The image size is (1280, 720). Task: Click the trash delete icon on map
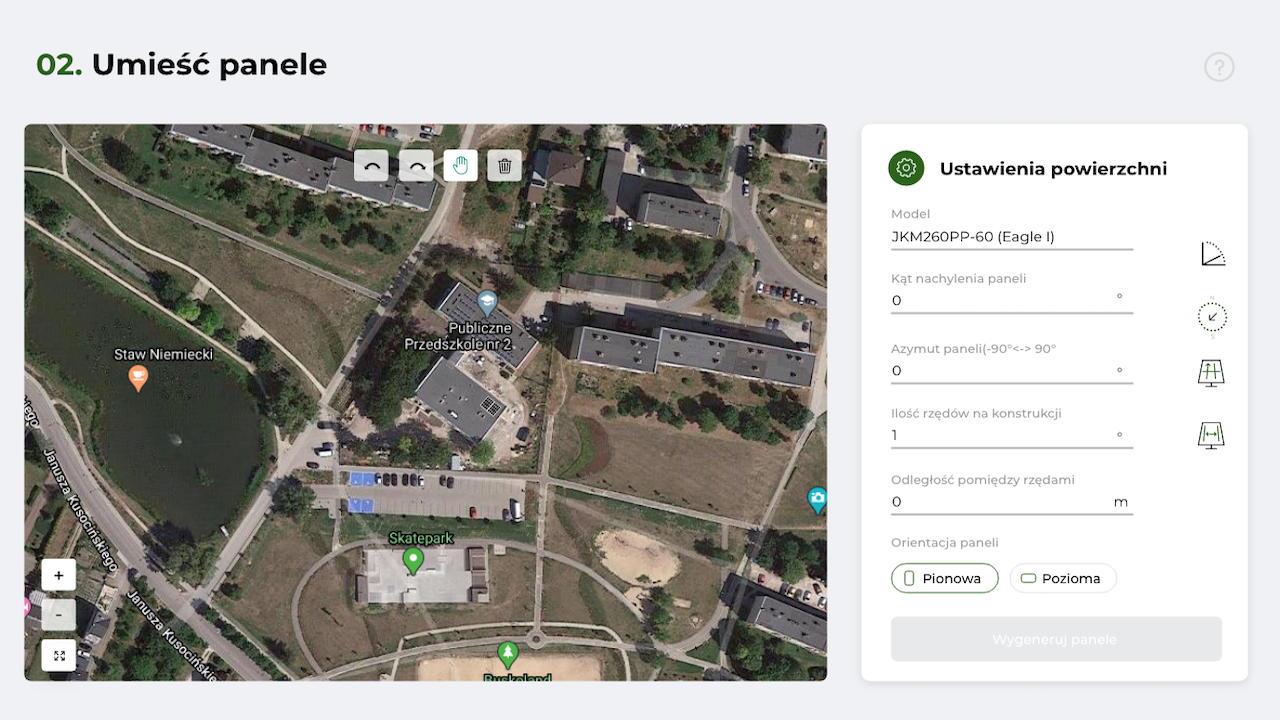505,165
